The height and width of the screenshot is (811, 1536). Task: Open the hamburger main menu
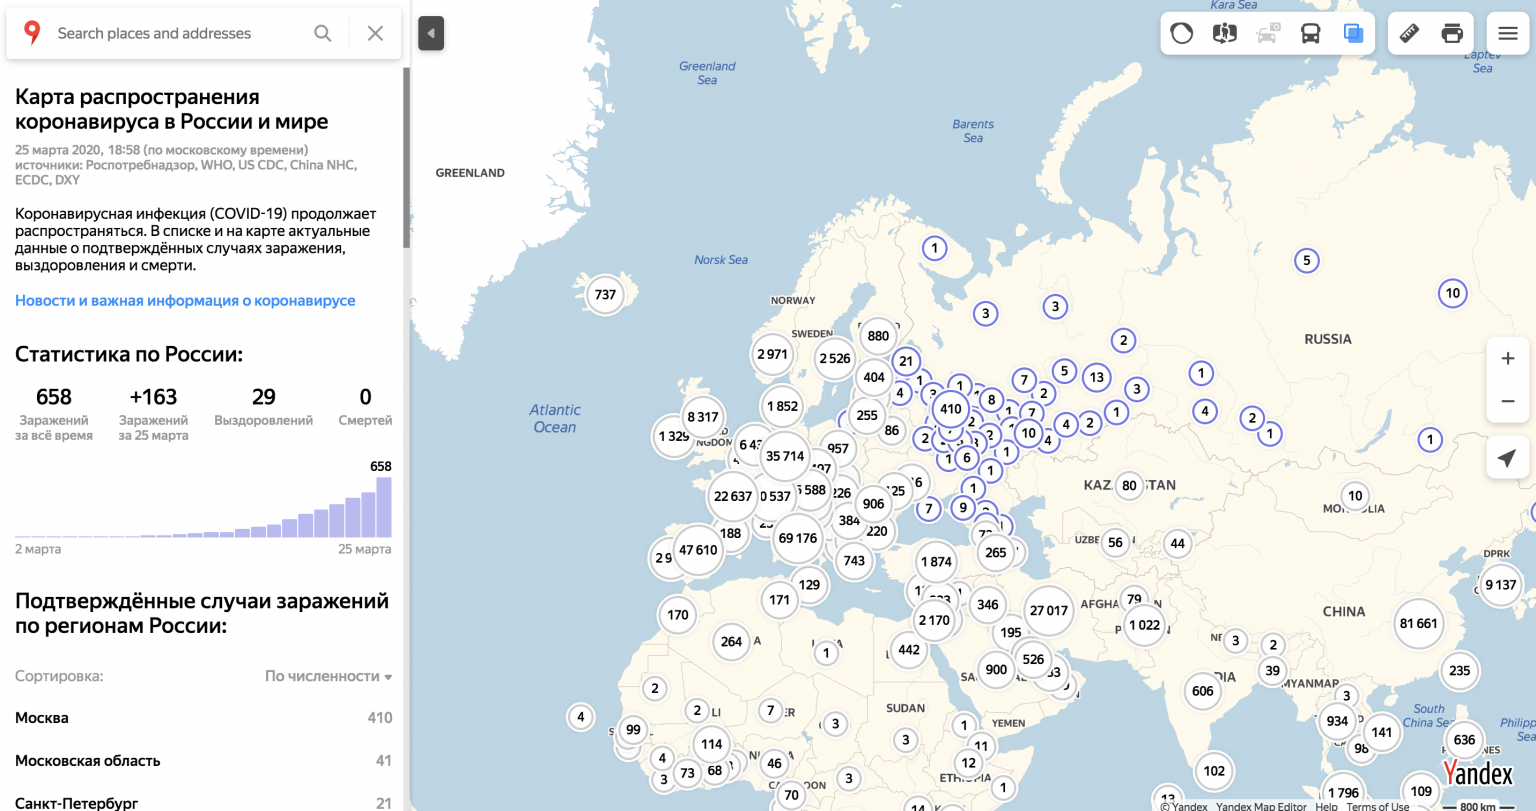tap(1508, 33)
